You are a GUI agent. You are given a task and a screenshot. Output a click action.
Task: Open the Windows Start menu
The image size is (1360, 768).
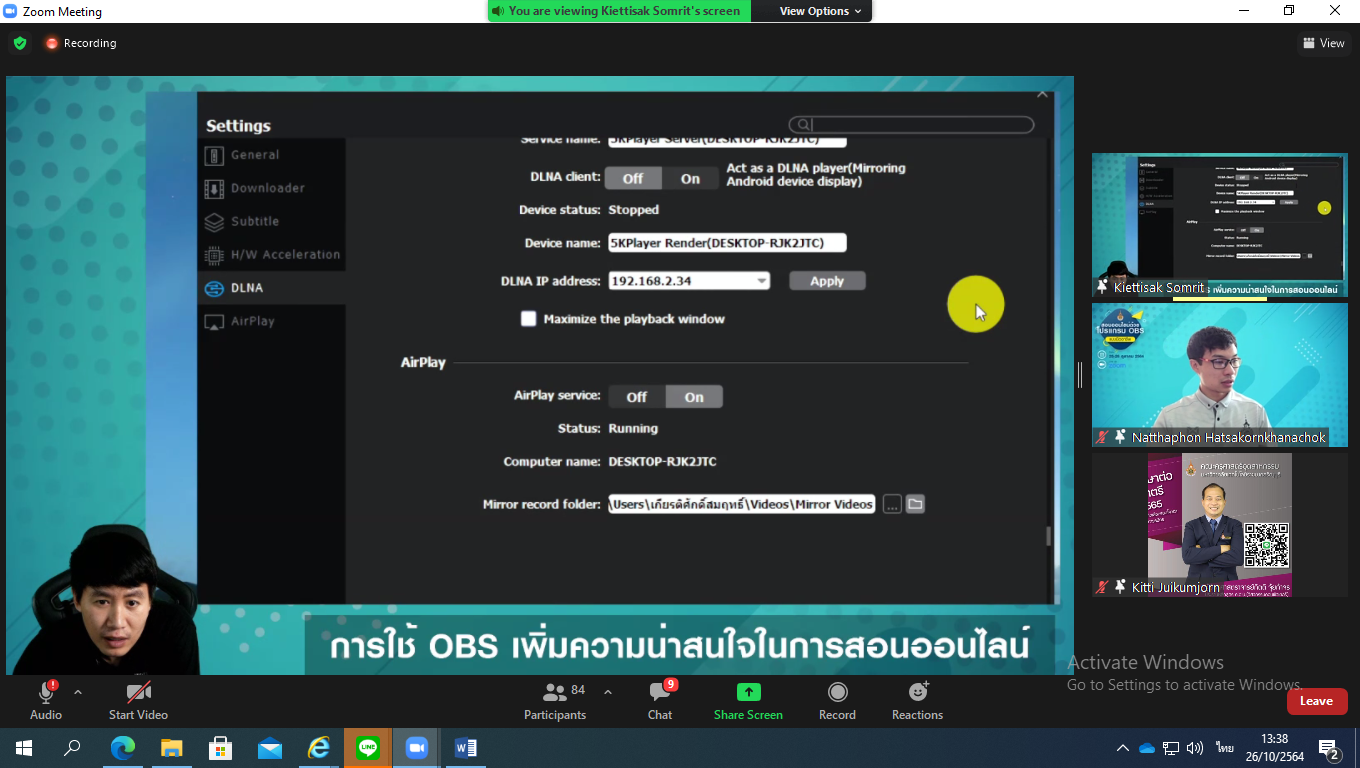point(24,748)
